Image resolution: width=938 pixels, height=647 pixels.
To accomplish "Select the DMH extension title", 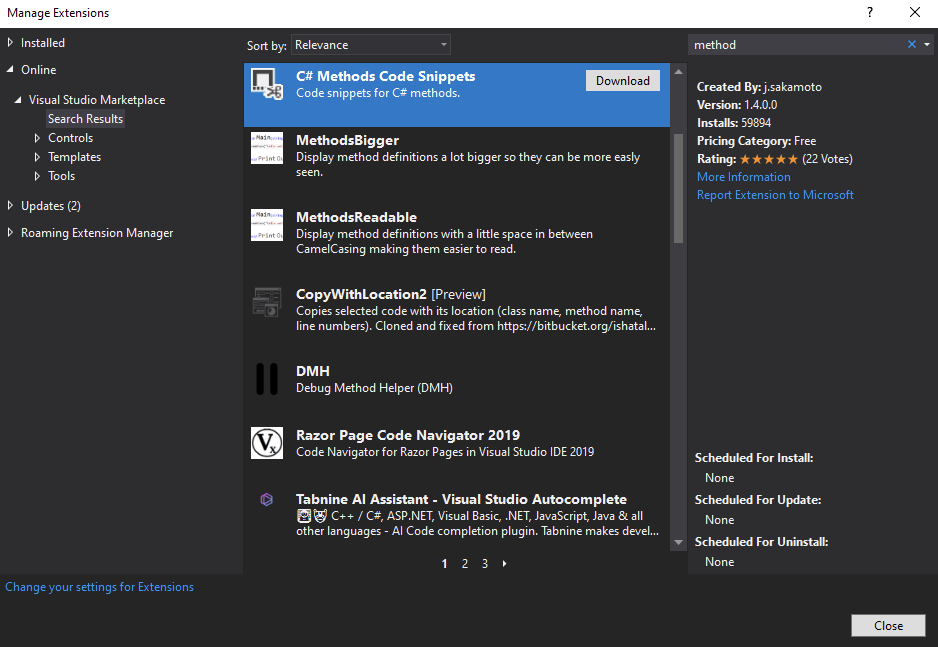I will [313, 371].
